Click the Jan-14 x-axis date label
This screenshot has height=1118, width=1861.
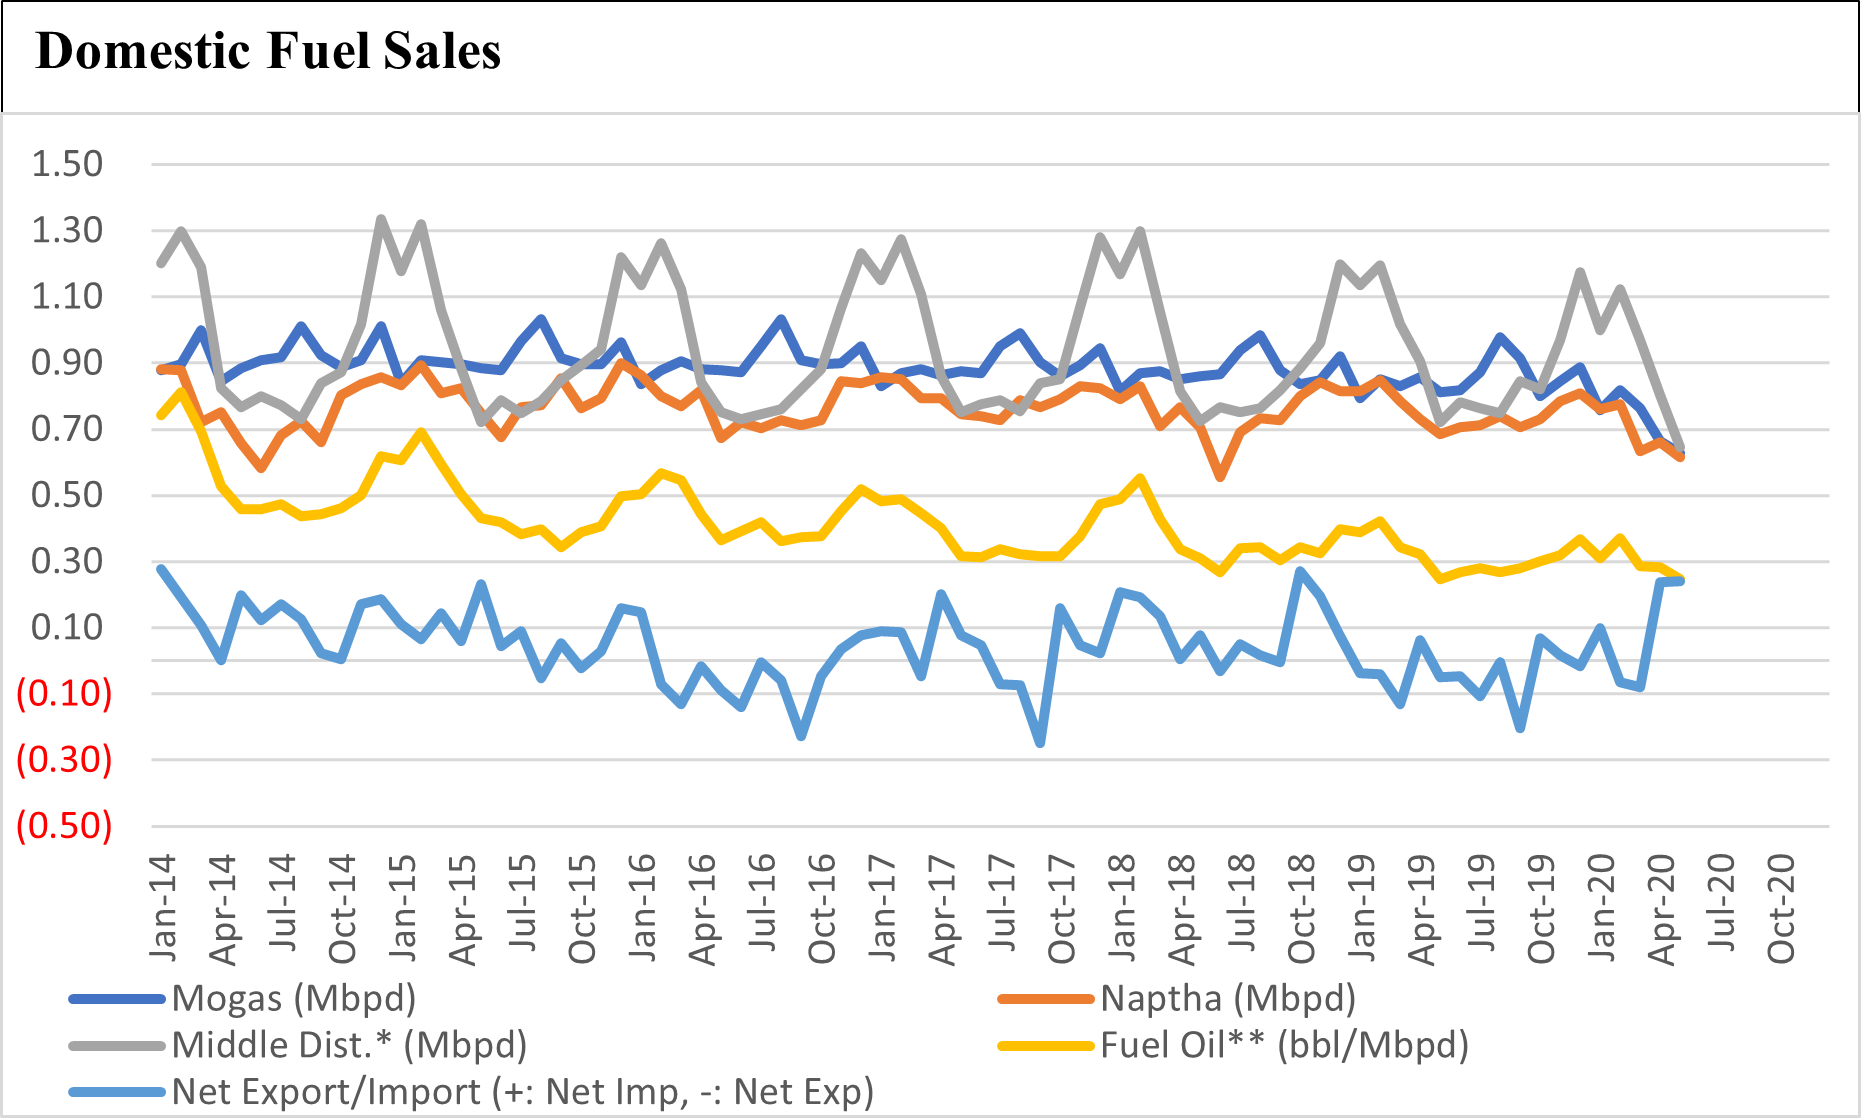click(x=162, y=906)
